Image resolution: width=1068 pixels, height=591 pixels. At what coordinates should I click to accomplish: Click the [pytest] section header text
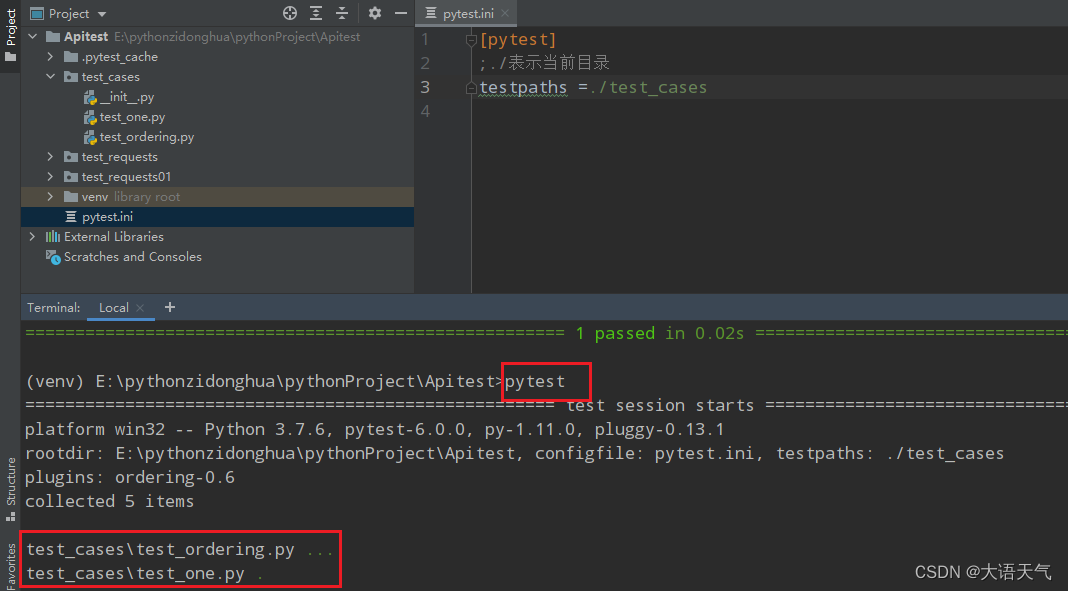[x=518, y=39]
